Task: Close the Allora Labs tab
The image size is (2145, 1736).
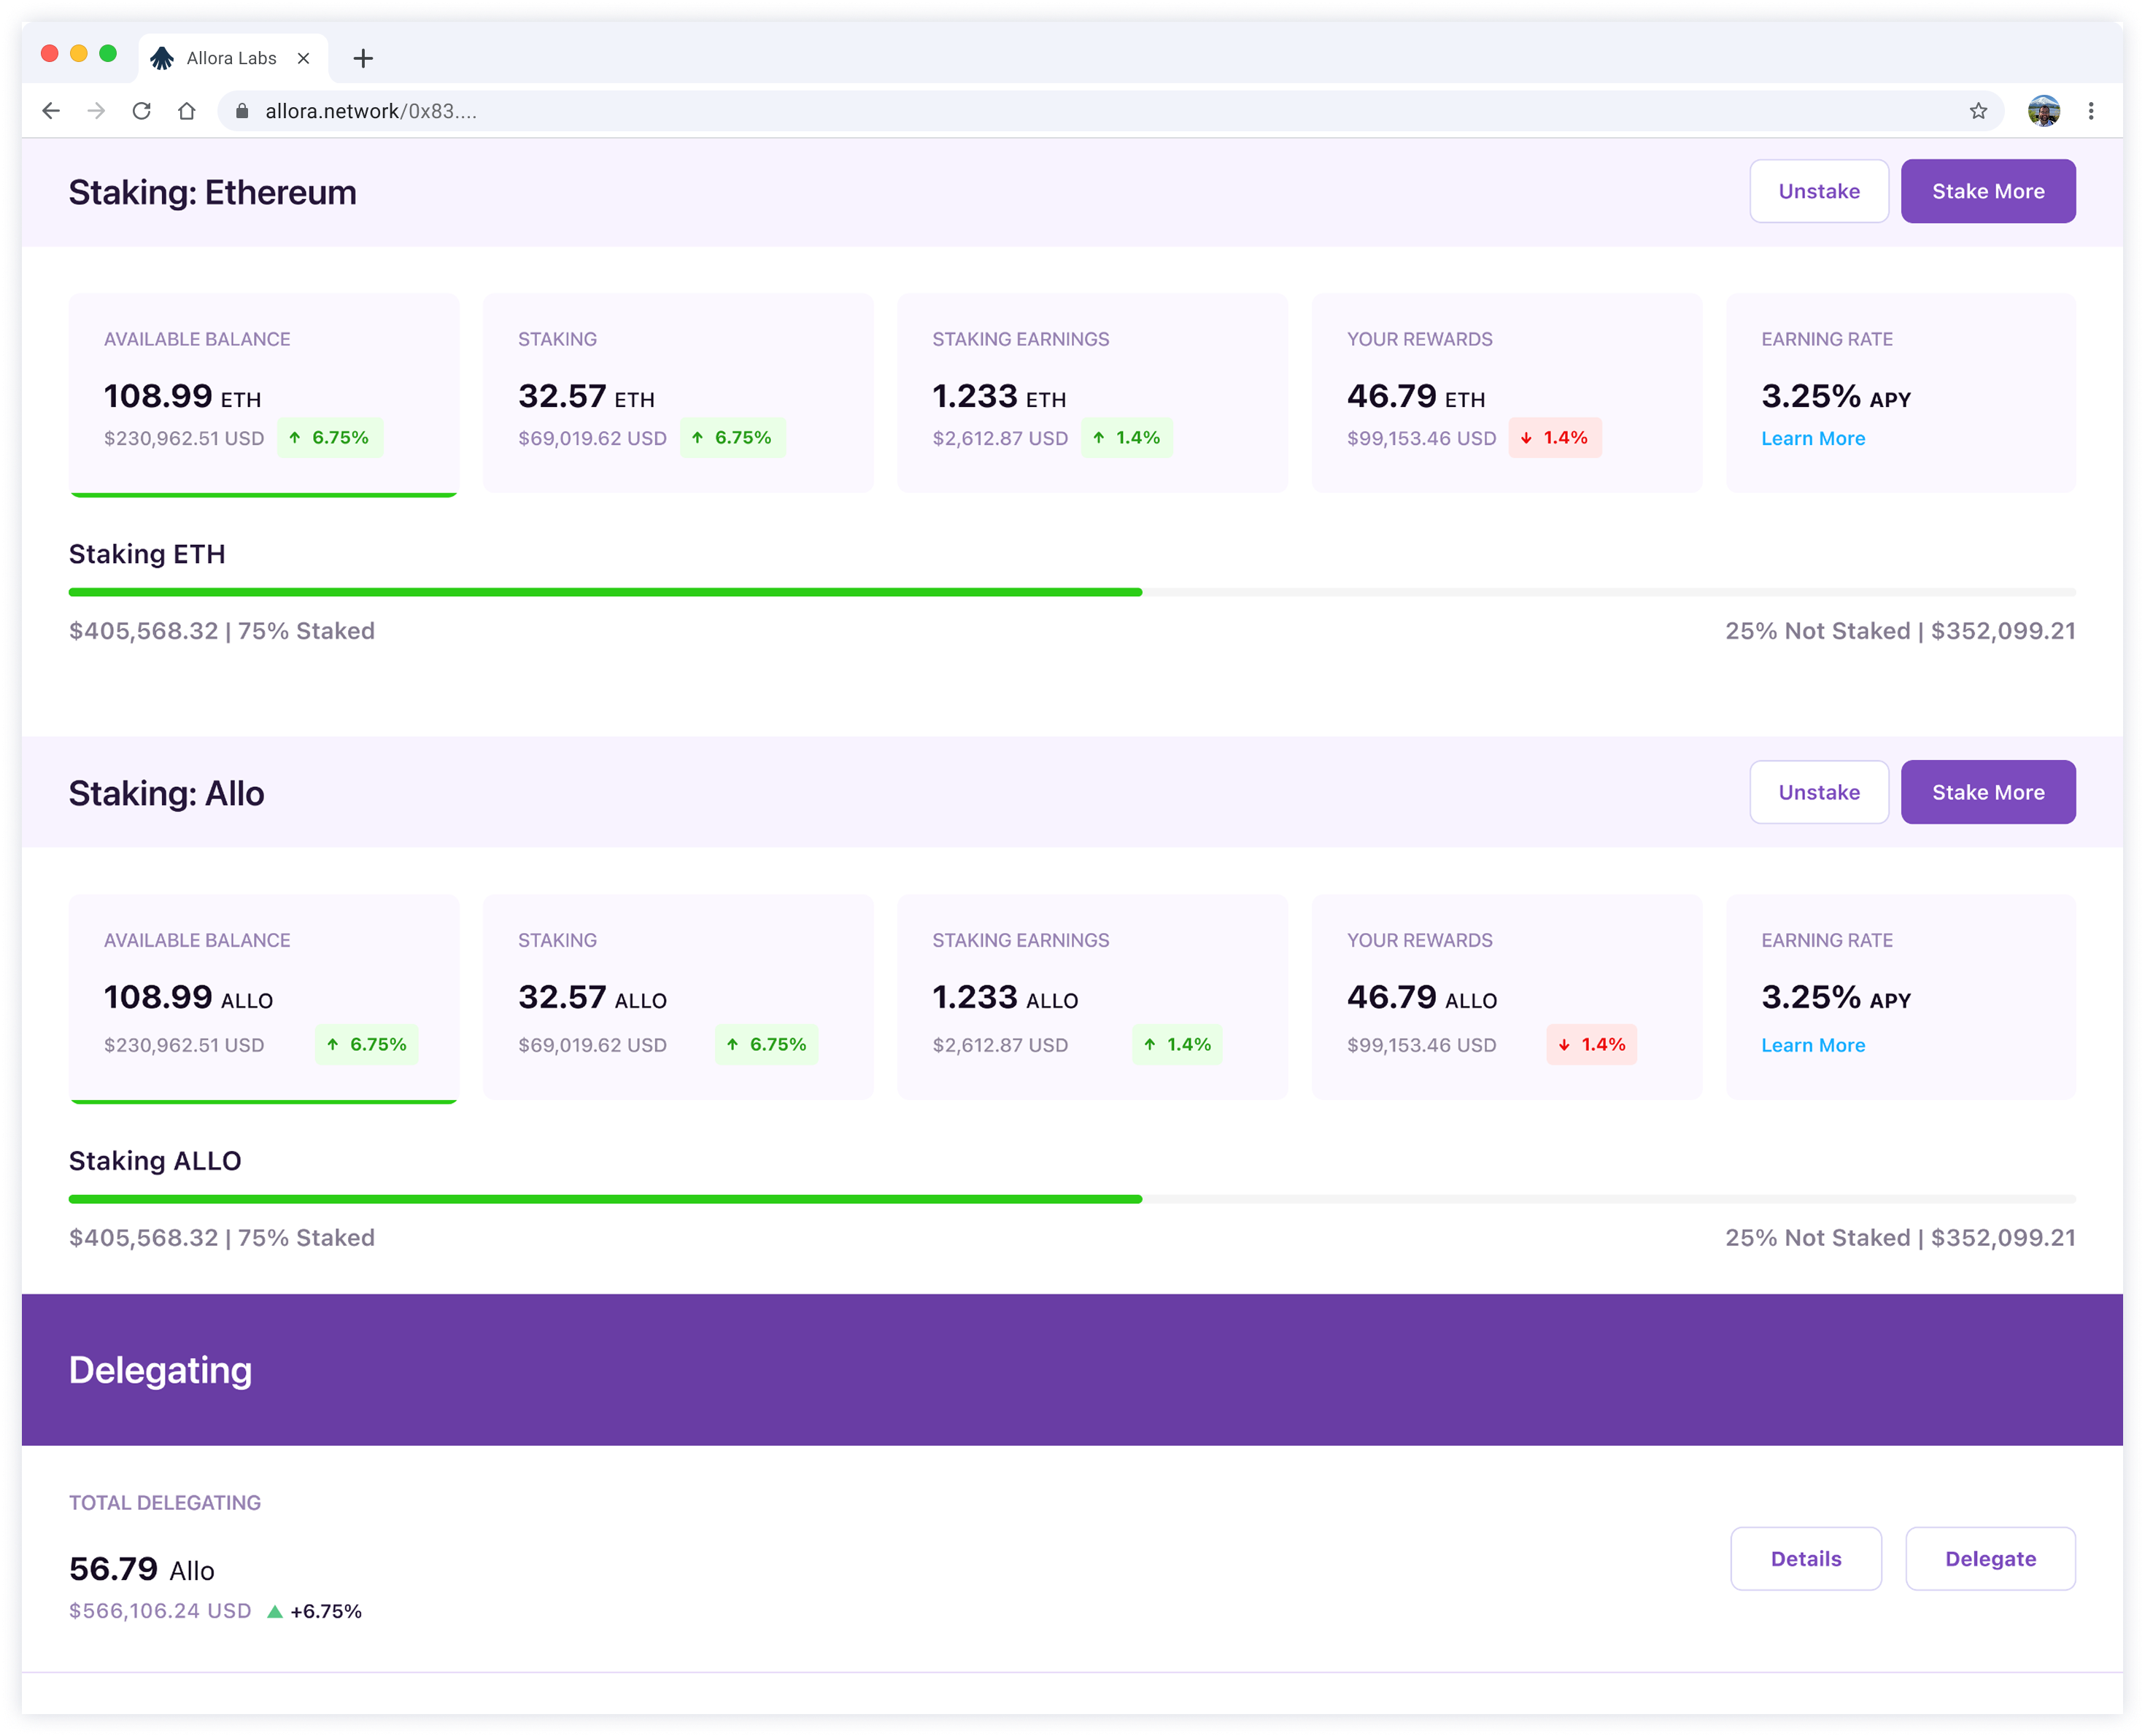Action: (304, 59)
